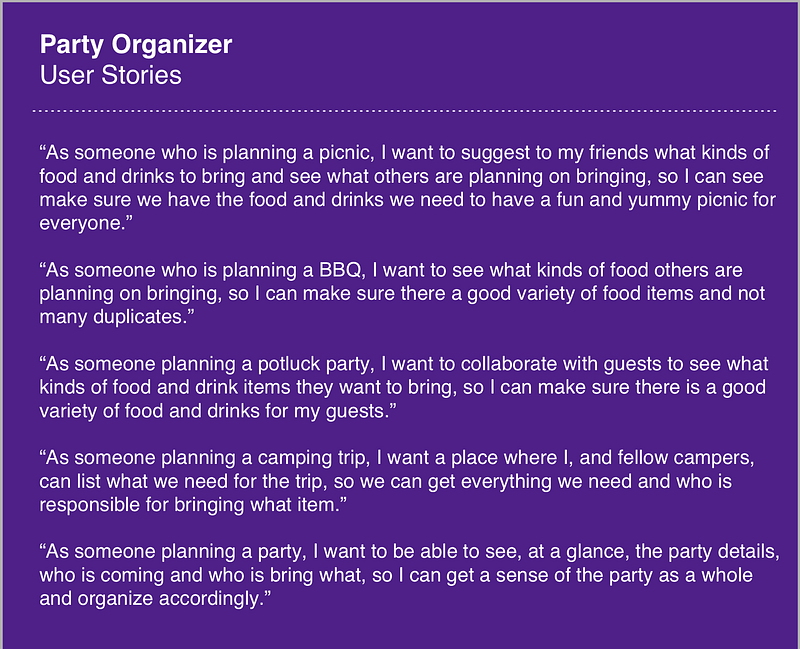Click the word 'everyone.' ending first story
The image size is (800, 649).
tap(83, 223)
